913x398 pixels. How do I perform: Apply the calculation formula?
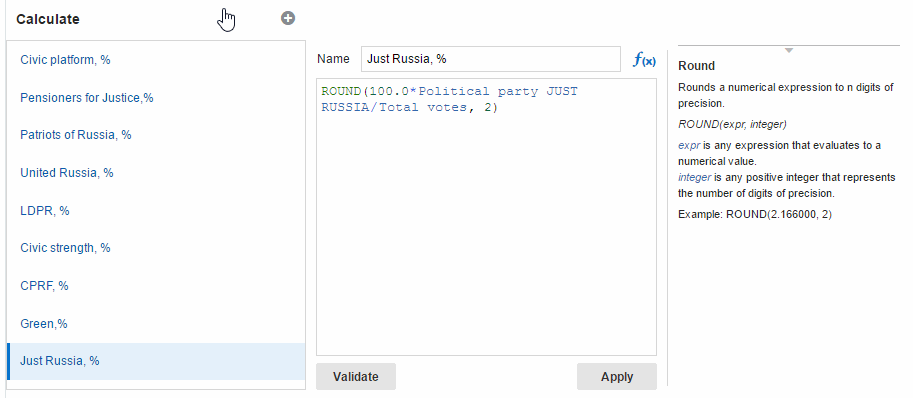(617, 376)
